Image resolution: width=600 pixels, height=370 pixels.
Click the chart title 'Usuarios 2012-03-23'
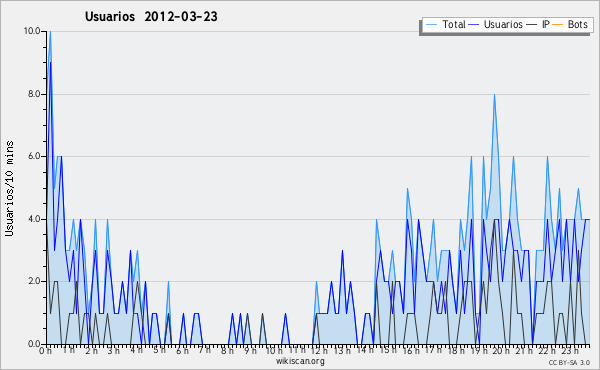point(151,17)
